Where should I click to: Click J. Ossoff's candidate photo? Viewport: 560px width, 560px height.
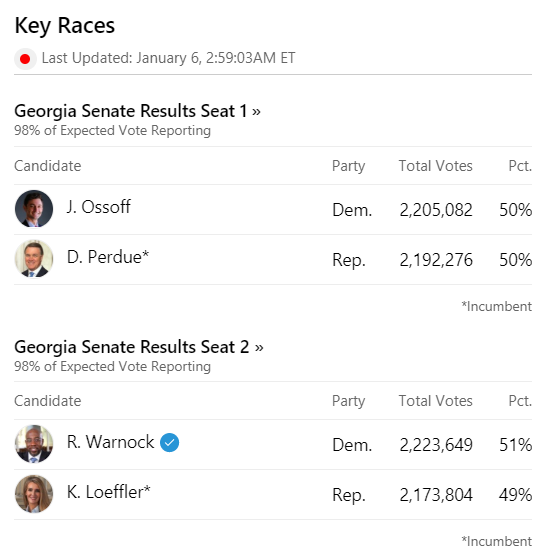point(34,209)
